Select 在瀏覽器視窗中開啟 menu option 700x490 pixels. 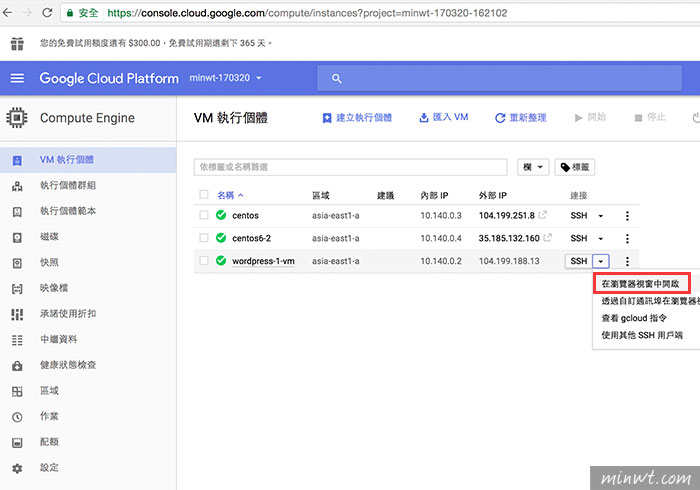coord(641,284)
